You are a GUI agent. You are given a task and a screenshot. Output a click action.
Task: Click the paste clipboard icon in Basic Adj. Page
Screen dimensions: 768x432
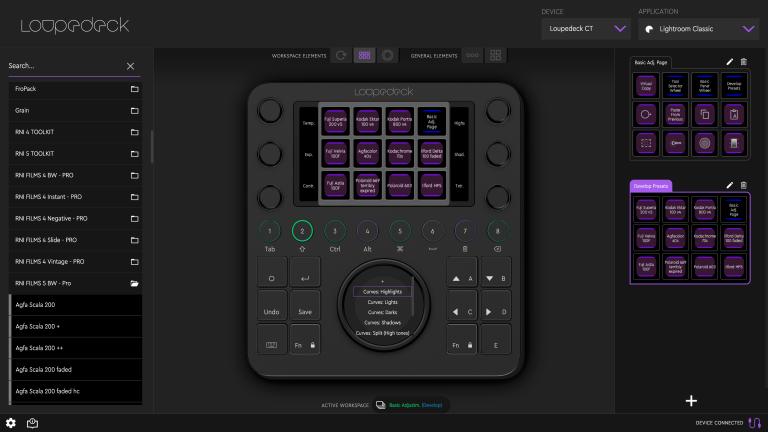[734, 115]
